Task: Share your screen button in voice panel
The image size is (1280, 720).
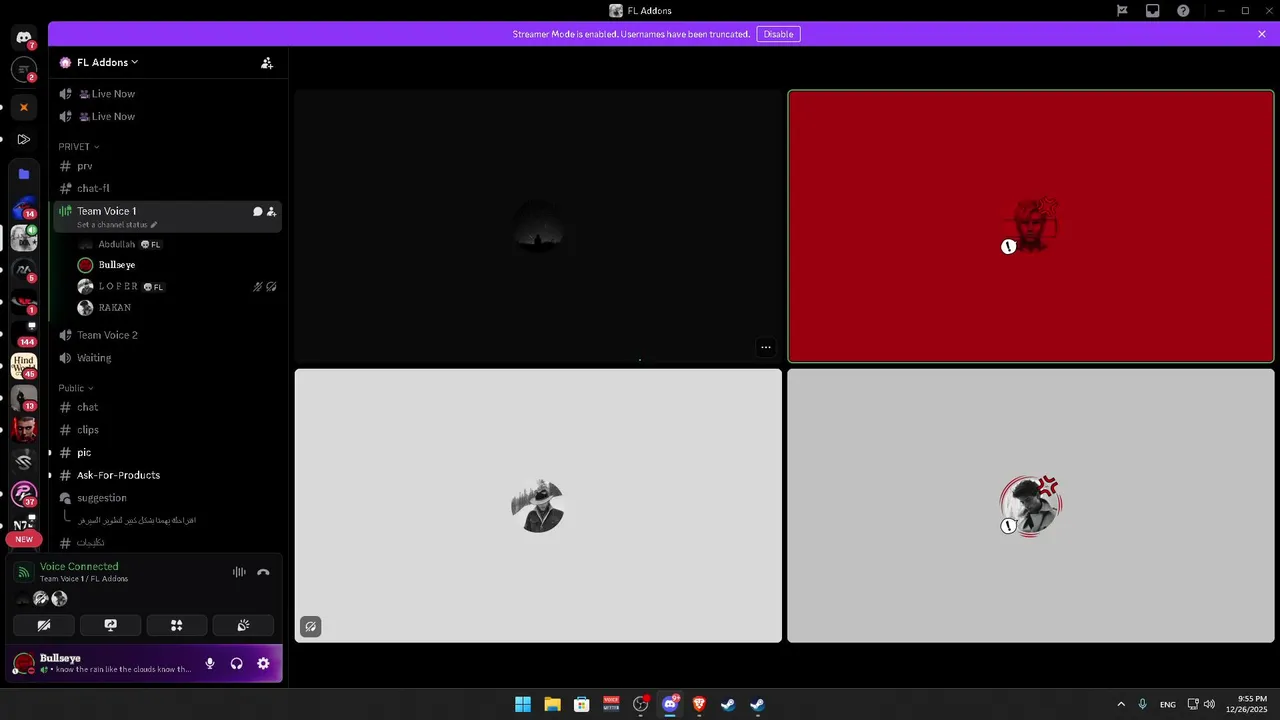Action: [x=110, y=625]
